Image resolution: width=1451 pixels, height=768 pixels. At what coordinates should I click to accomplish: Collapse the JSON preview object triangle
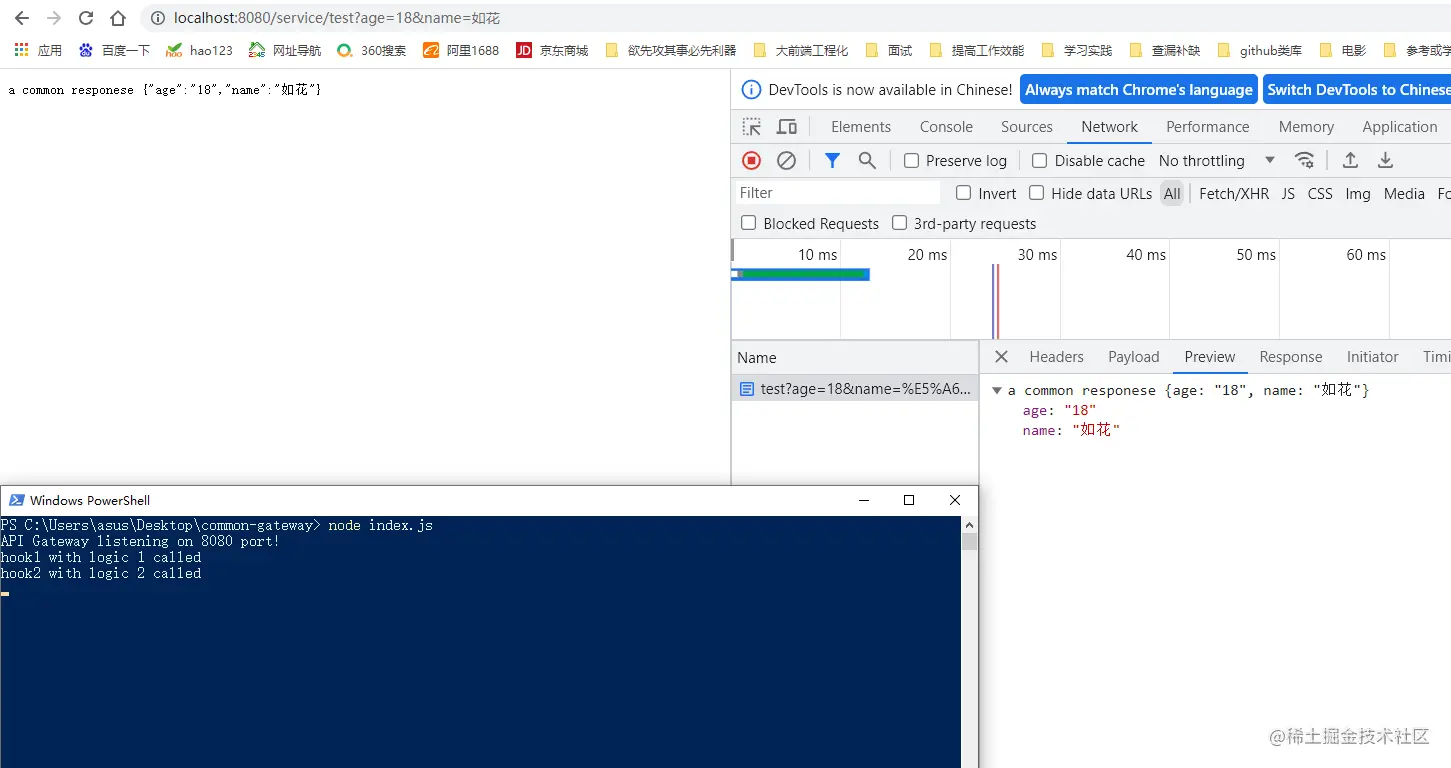(x=996, y=391)
